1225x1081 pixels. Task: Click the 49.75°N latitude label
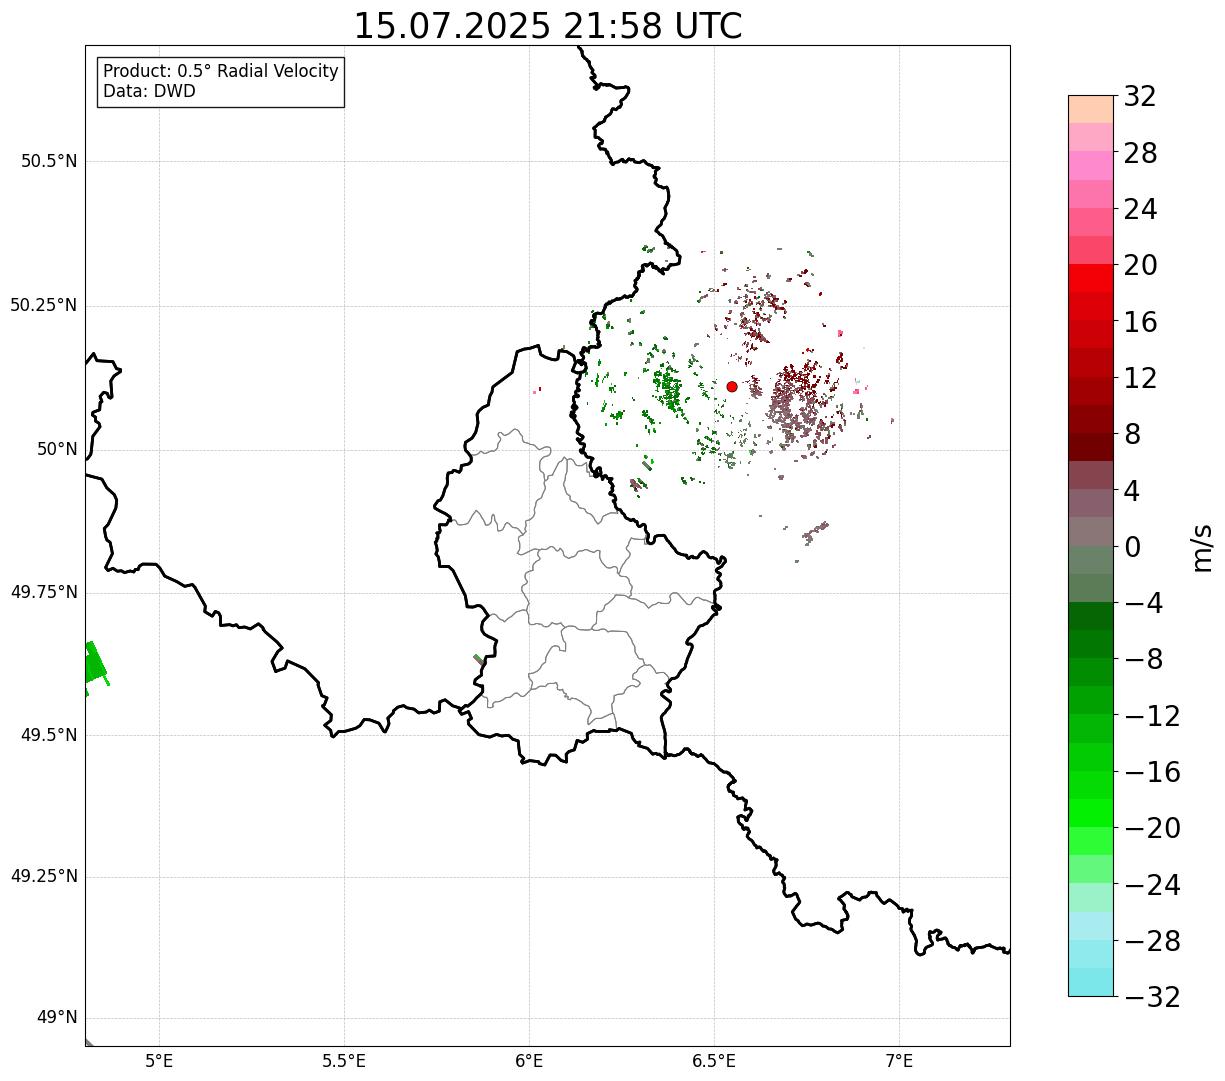coord(43,592)
